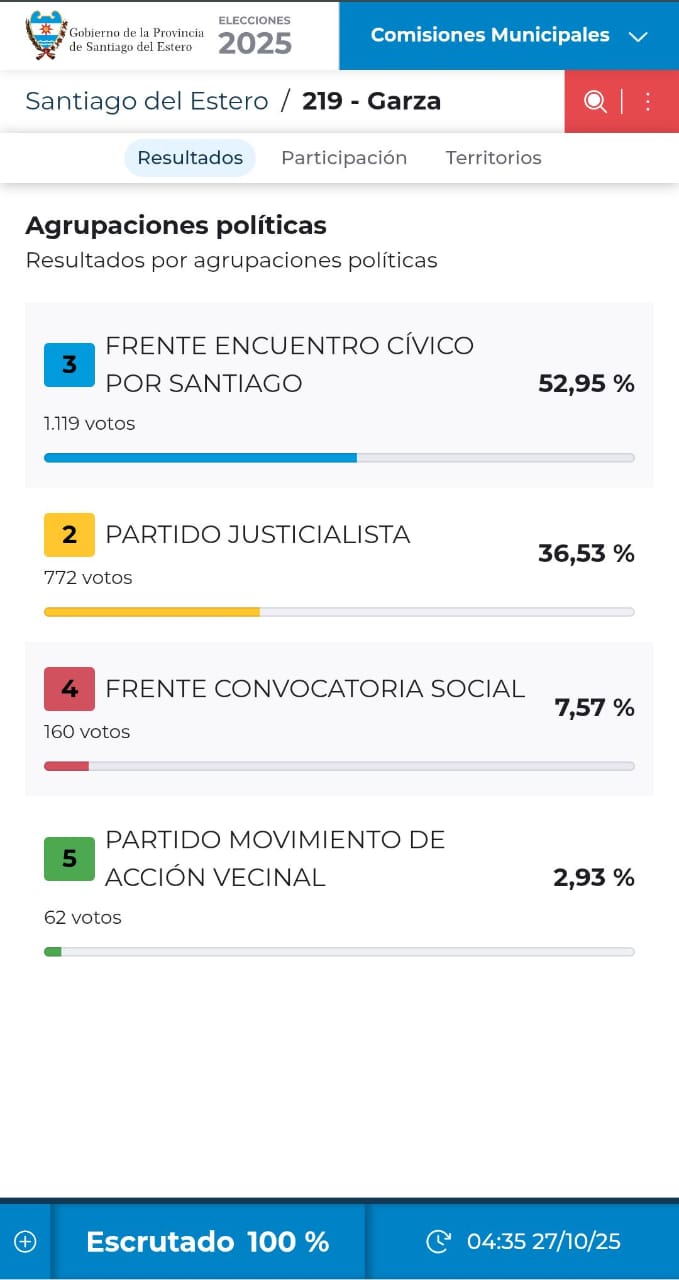This screenshot has height=1280, width=679.
Task: Go to the Santiago del Estero breadcrumb
Action: tap(147, 101)
